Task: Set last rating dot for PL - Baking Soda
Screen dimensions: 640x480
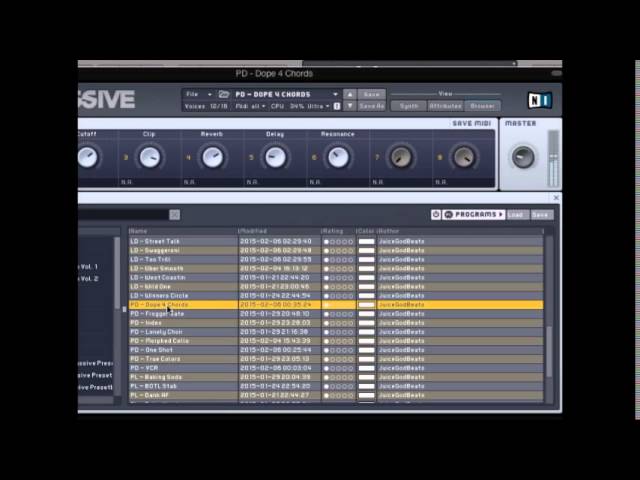Action: point(351,377)
